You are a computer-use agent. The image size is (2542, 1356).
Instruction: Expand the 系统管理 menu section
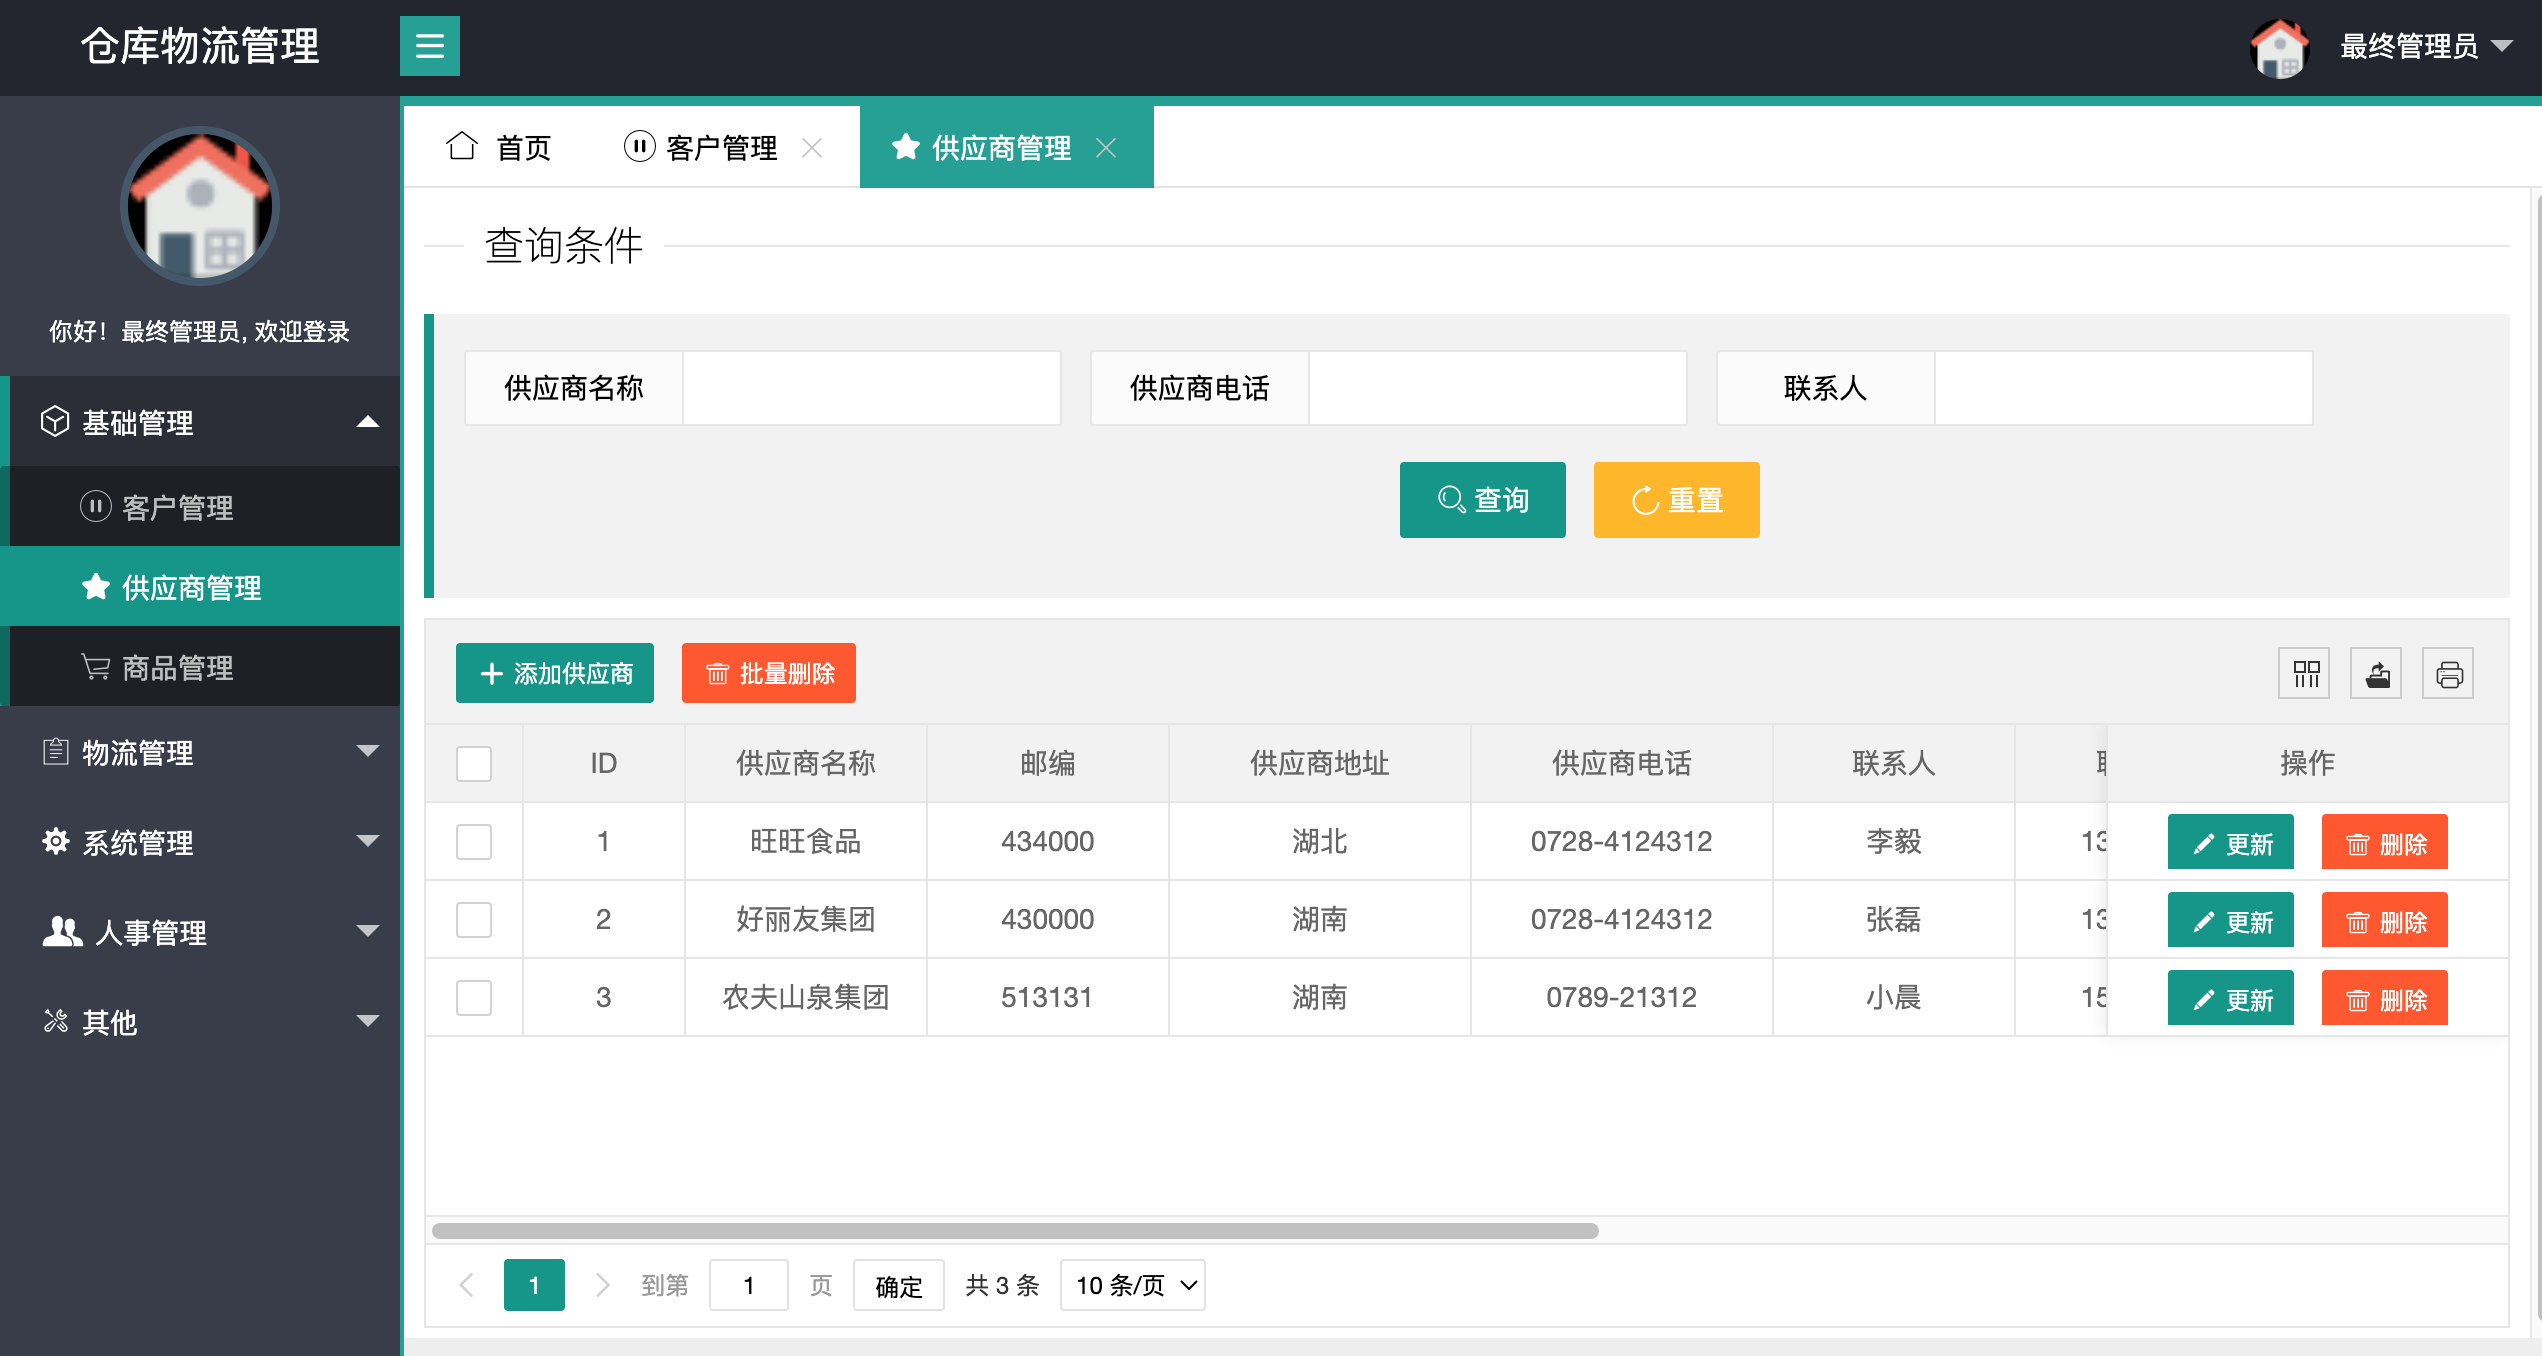pyautogui.click(x=200, y=841)
